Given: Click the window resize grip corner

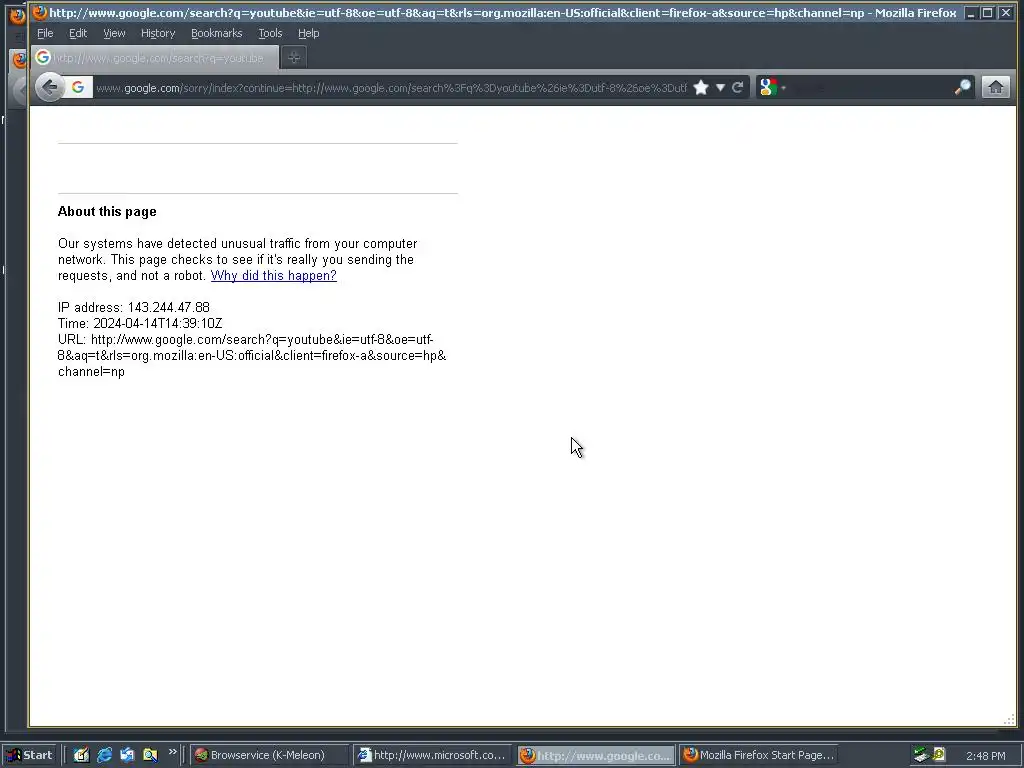Looking at the screenshot, I should tap(1009, 719).
